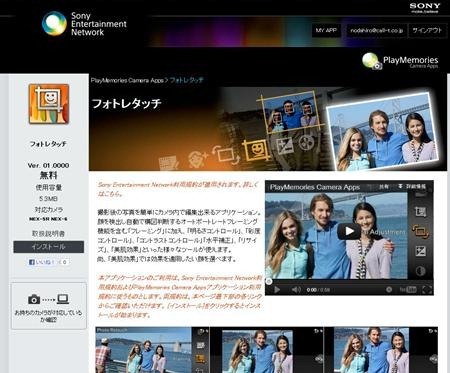
Task: Click the small play icon in video control bar
Action: click(x=277, y=290)
